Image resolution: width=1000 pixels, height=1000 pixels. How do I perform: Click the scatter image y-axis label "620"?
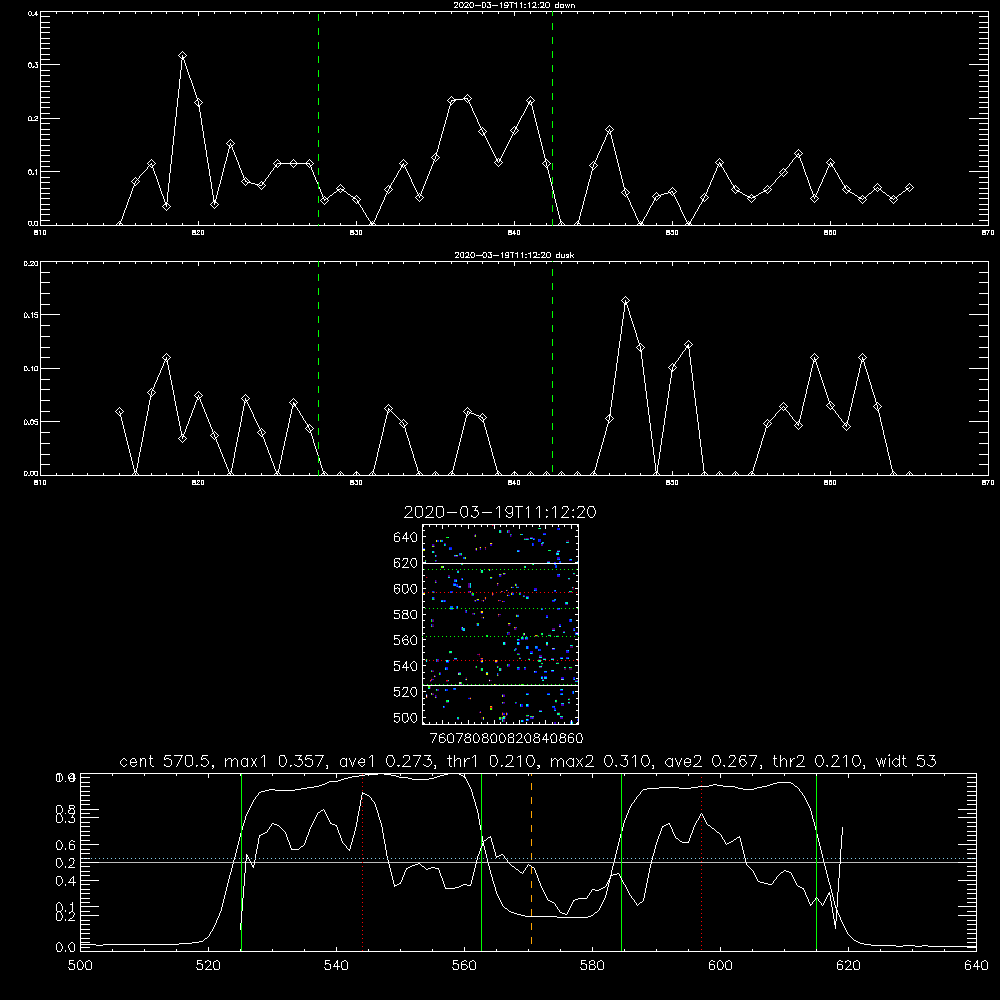click(x=406, y=563)
